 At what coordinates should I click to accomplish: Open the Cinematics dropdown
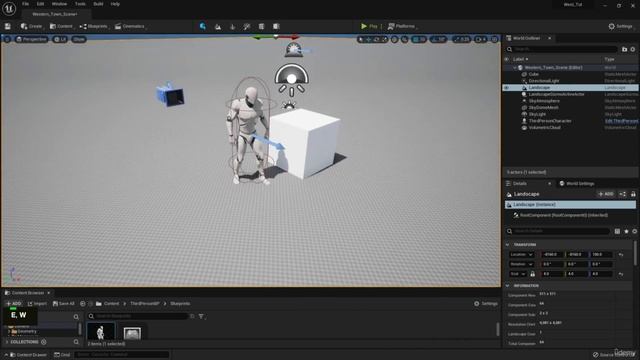131,26
